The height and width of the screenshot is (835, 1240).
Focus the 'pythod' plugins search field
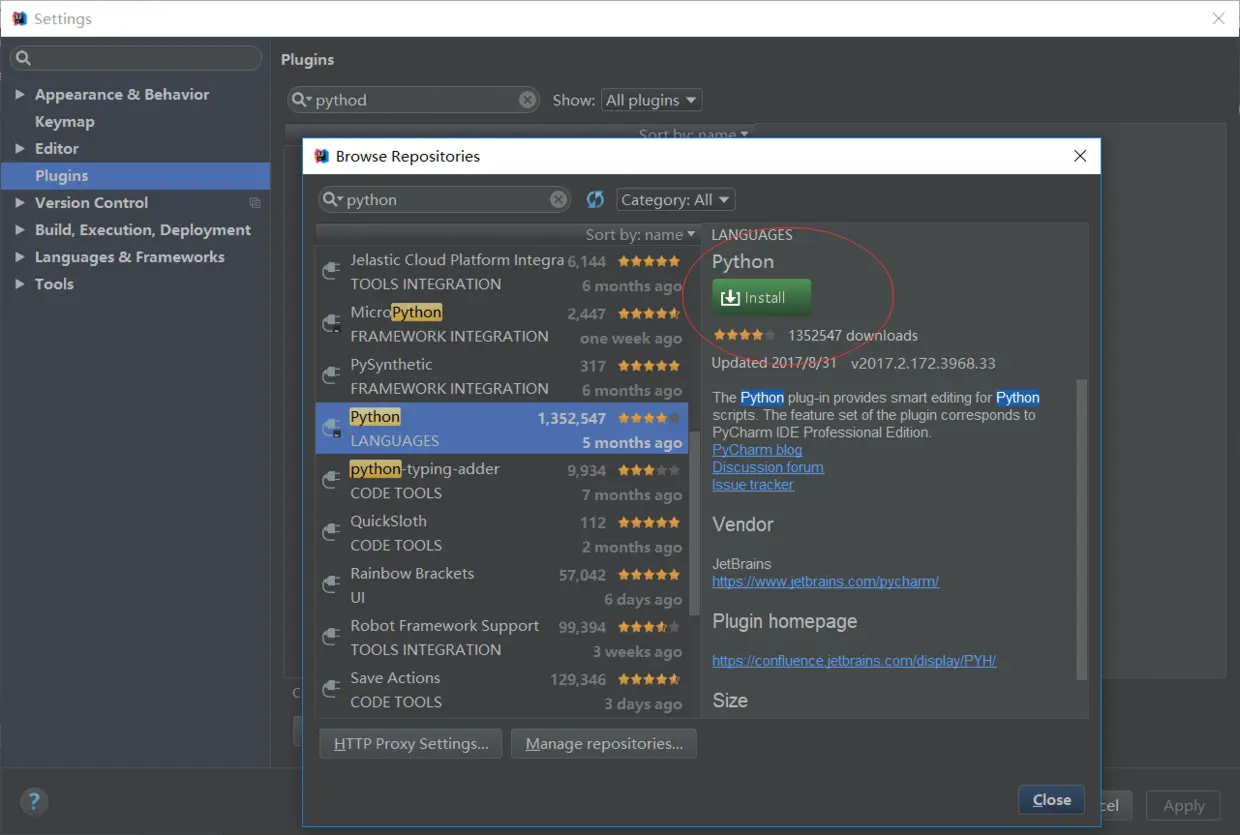(x=414, y=100)
